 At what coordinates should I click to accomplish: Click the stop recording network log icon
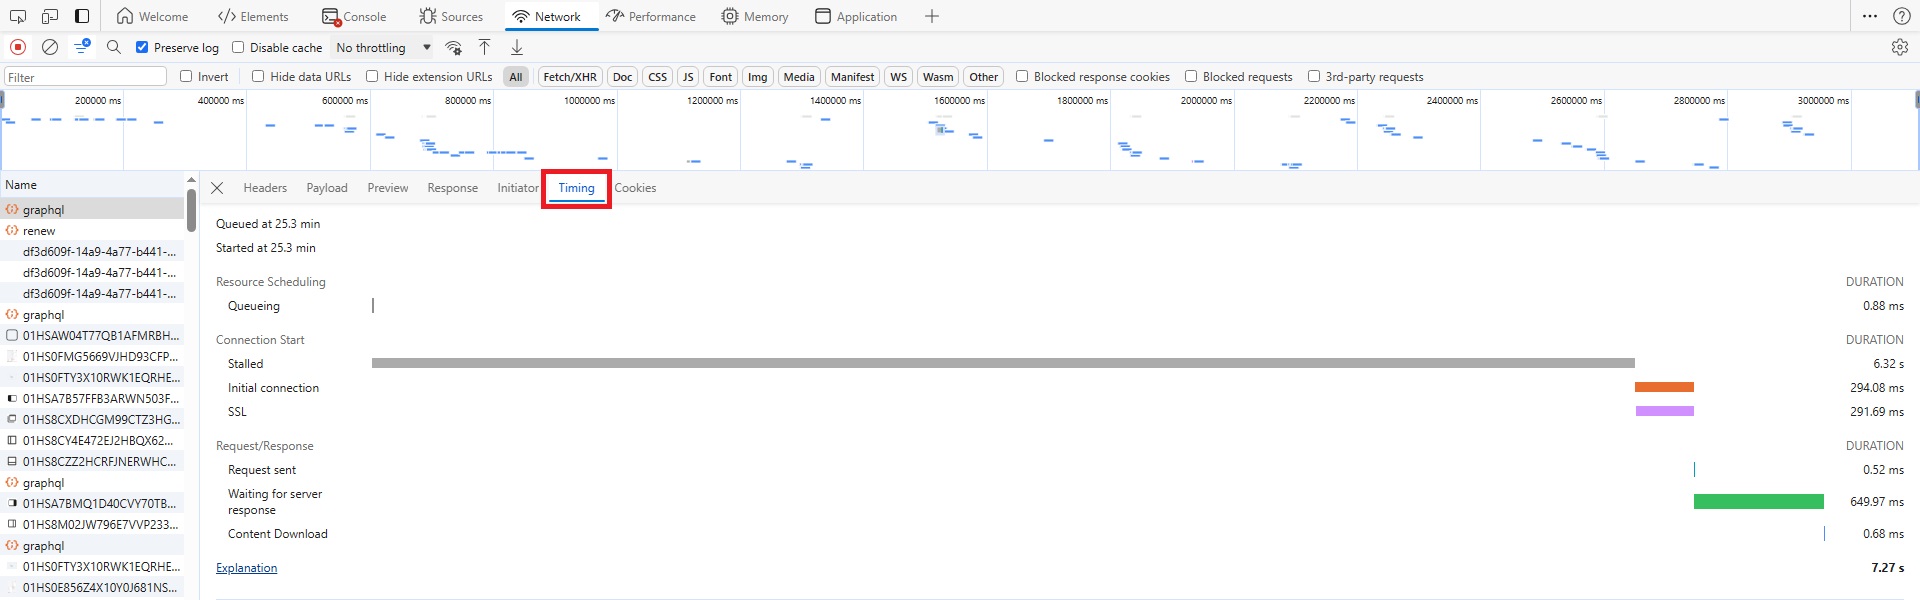(x=18, y=47)
